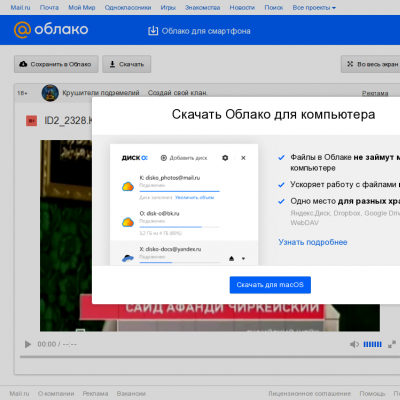Expand the Все проекты dropdown
Image resolution: width=400 pixels, height=400 pixels.
point(314,7)
